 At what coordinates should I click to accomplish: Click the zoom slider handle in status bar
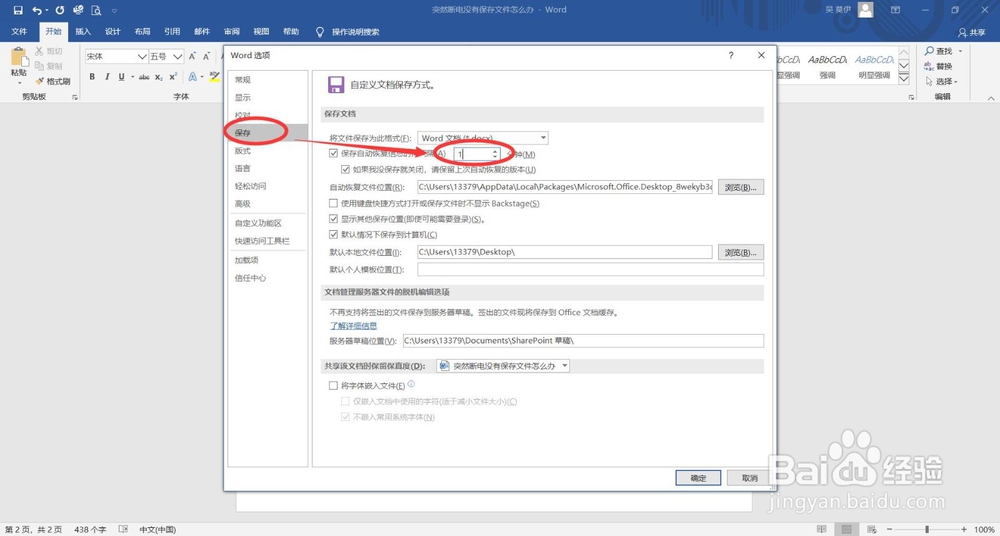(x=927, y=530)
